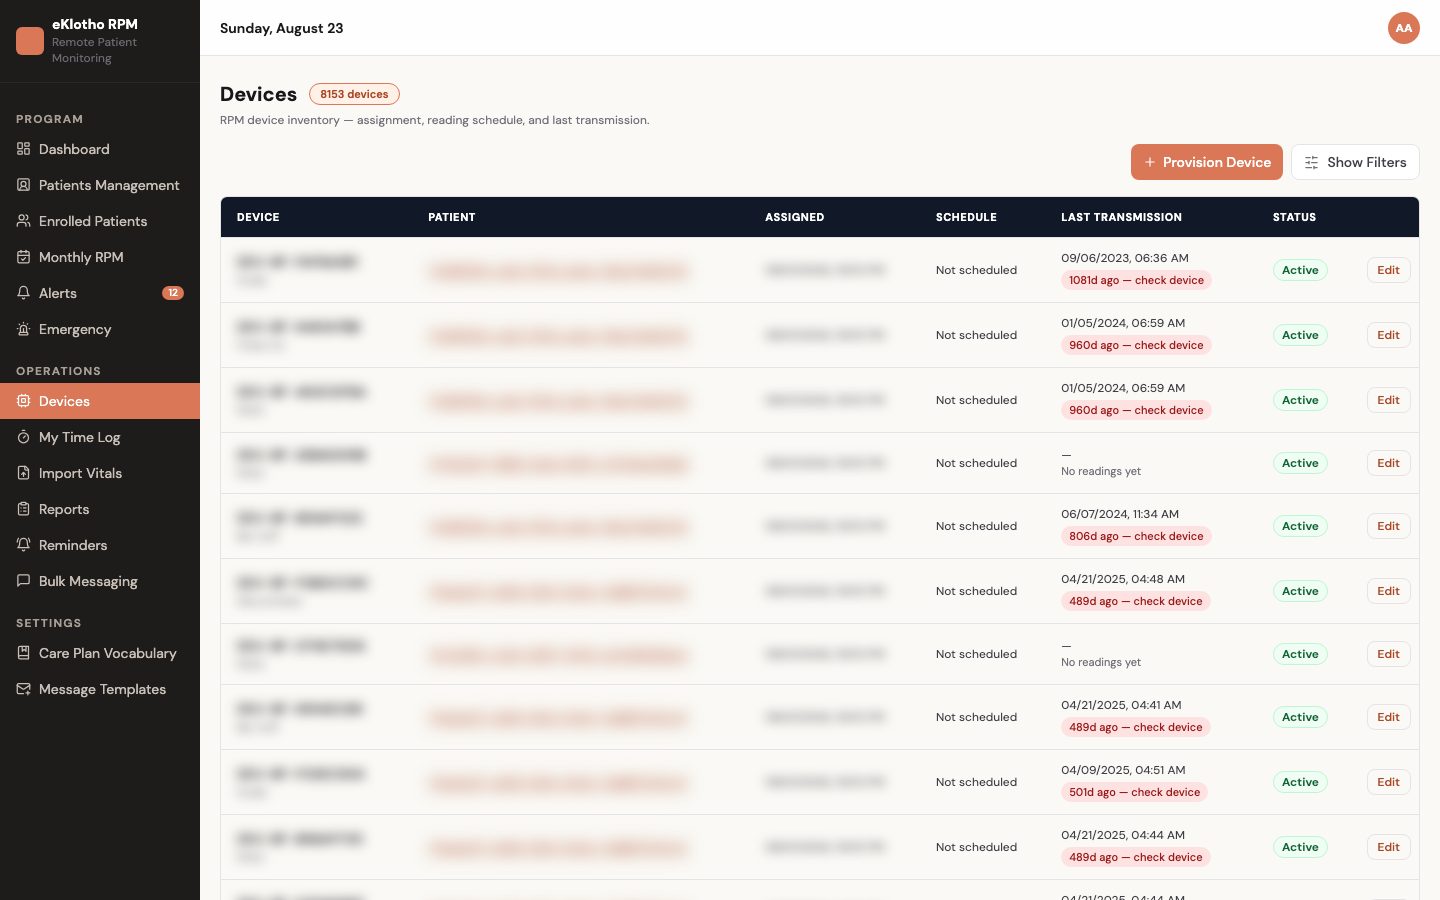1440x900 pixels.
Task: Click the eKlotho RPM logo square
Action: [30, 41]
